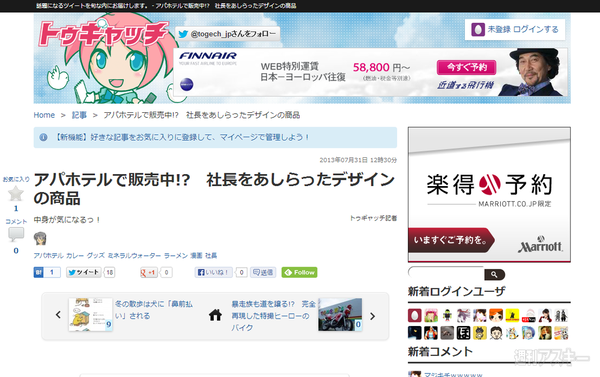This screenshot has width=600, height=377.
Task: Open the 漫画 tag
Action: [196, 255]
